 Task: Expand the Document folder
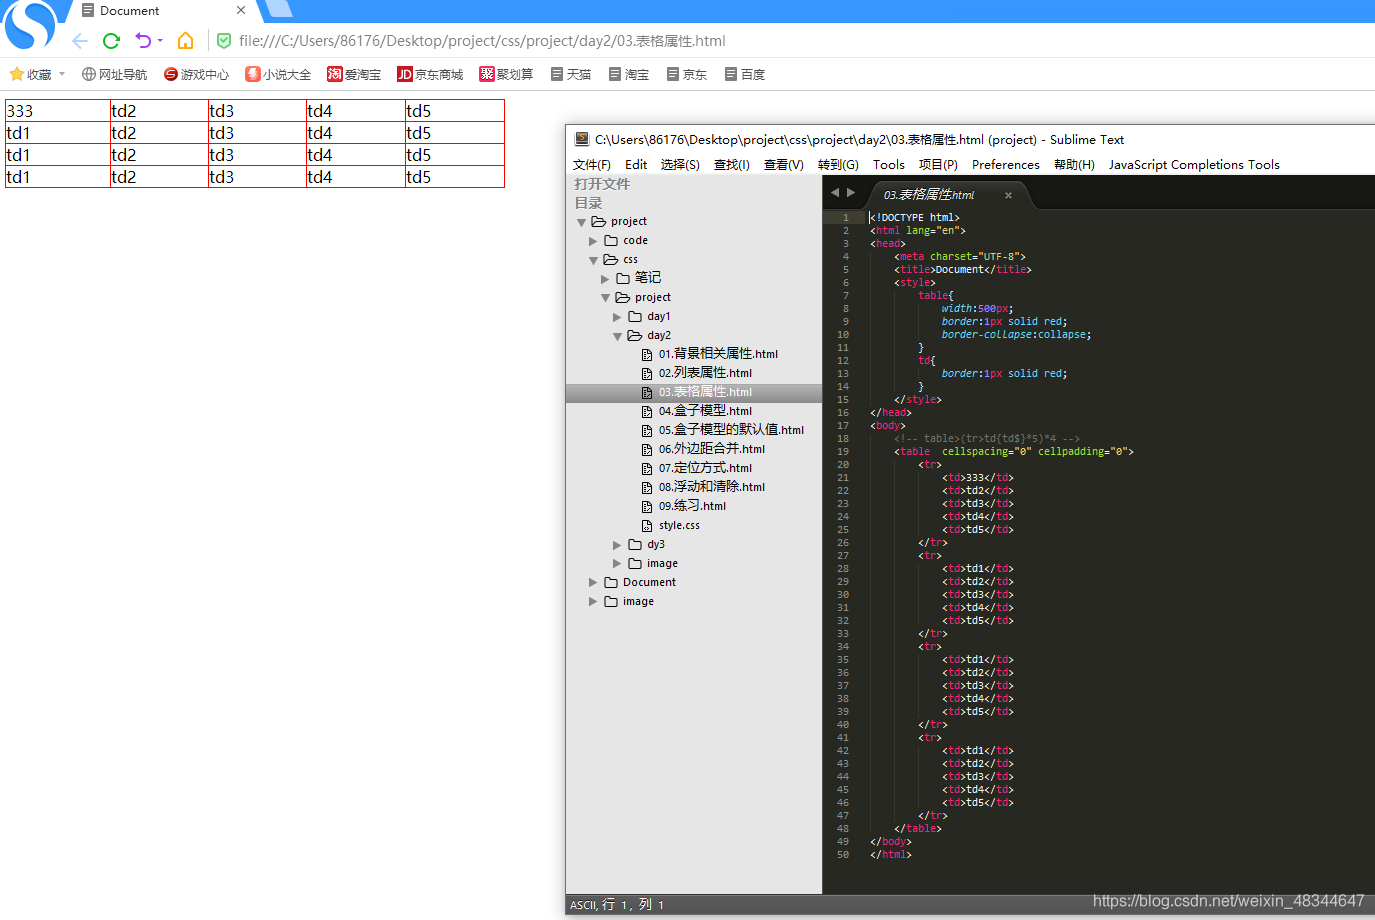click(593, 583)
